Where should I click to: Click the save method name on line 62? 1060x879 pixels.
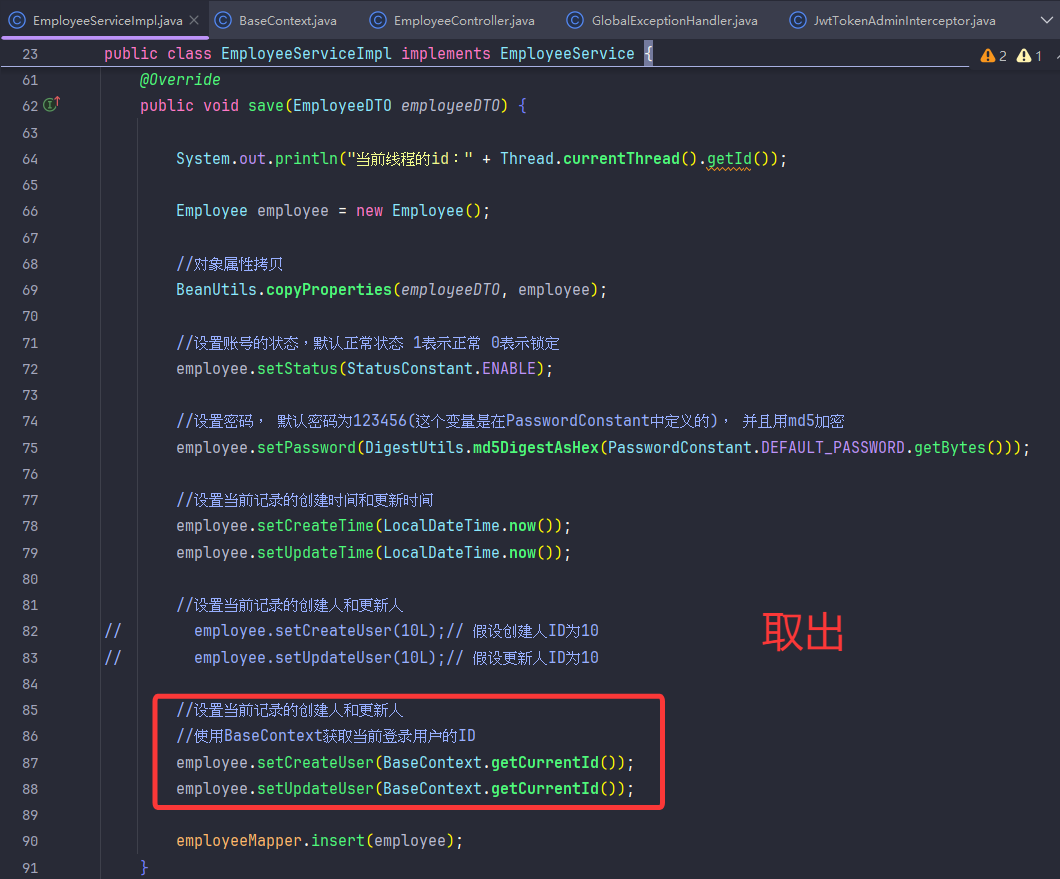coord(266,105)
